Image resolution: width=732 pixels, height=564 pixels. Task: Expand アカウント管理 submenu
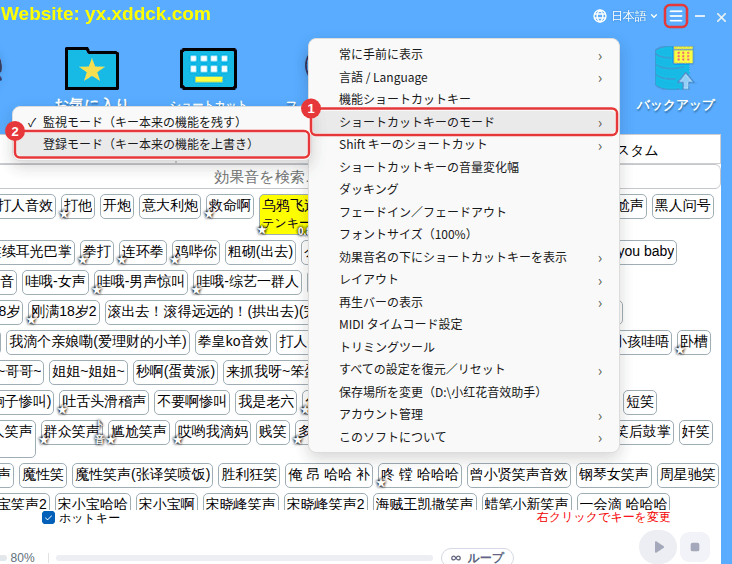coord(464,415)
